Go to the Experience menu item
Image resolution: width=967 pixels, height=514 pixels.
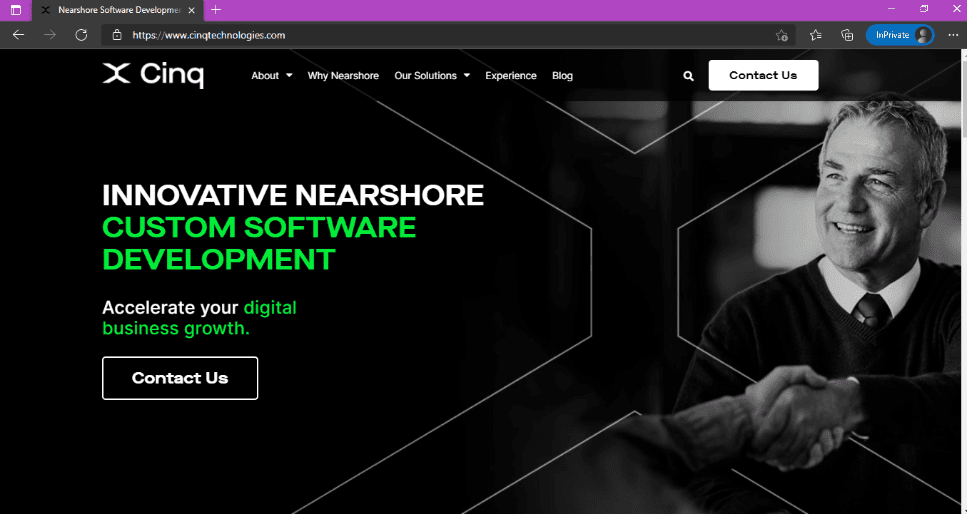tap(510, 76)
